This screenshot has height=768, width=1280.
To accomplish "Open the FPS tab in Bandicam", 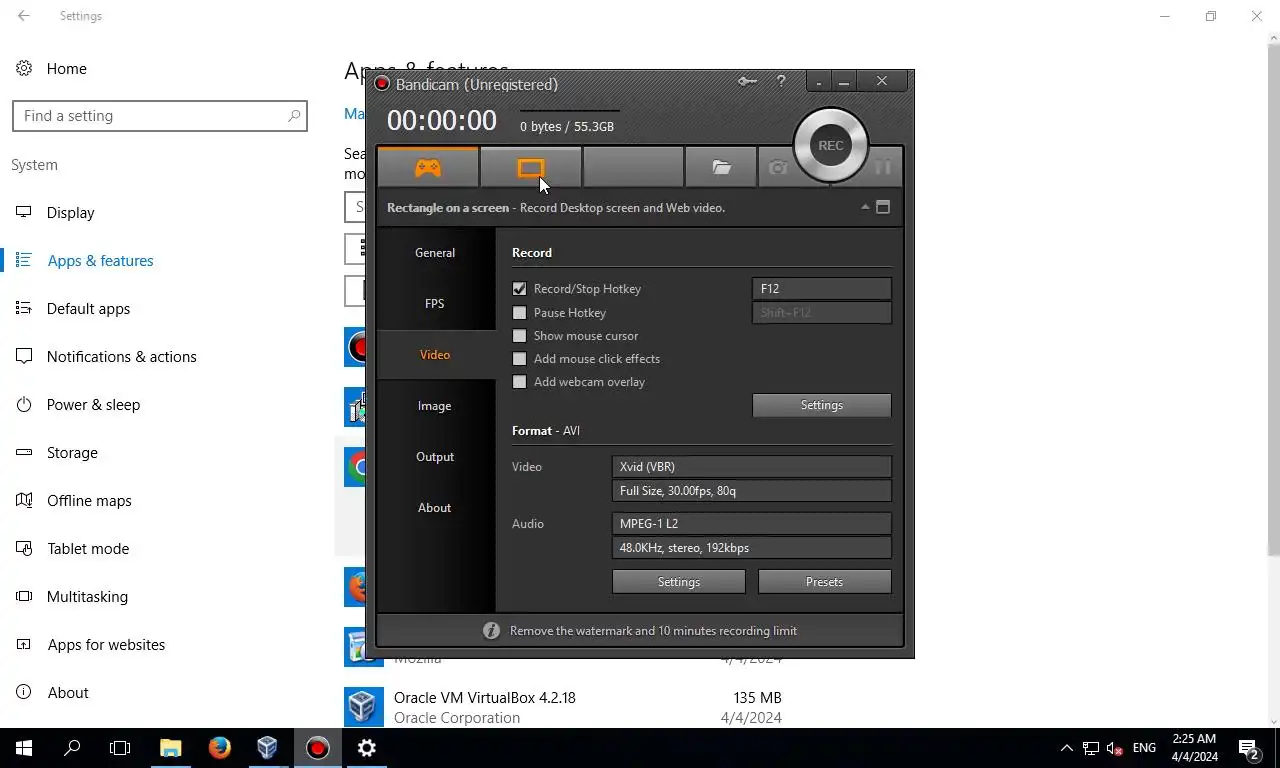I will pos(435,304).
